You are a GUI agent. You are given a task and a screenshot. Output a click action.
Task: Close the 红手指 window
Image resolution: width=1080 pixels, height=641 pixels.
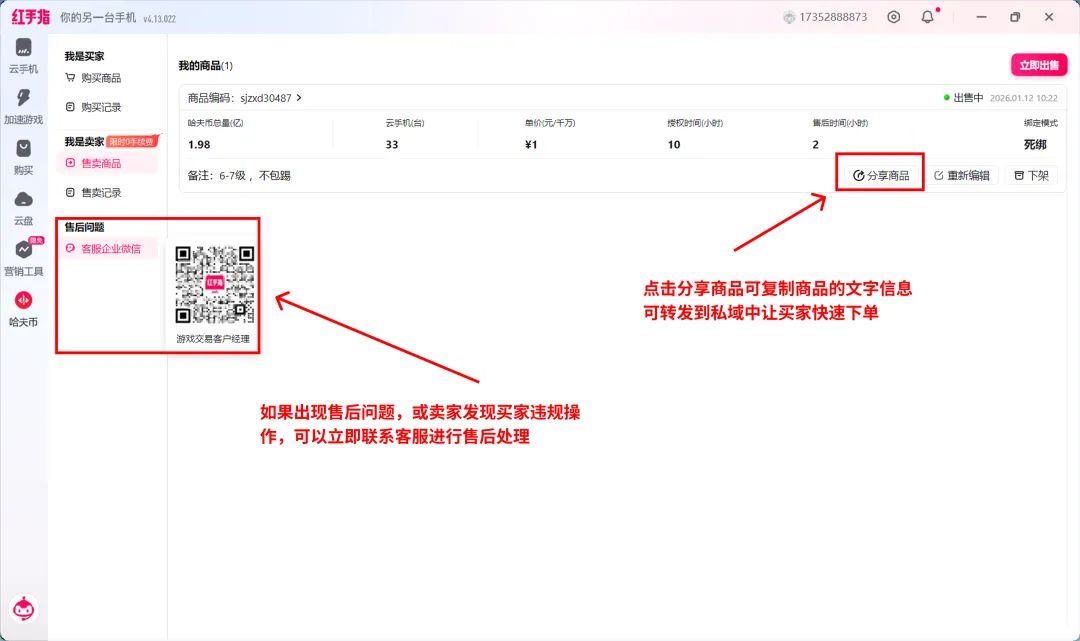coord(1049,17)
